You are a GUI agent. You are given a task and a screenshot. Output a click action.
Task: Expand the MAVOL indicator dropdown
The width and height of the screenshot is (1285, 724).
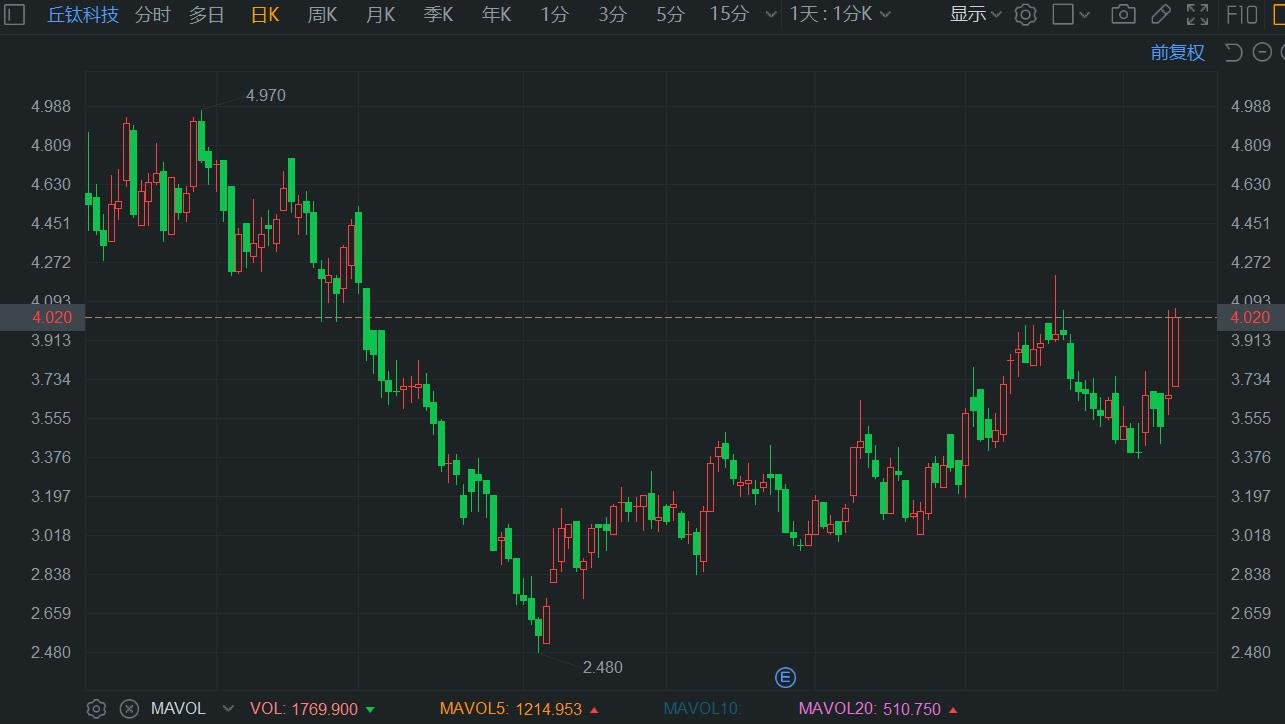(228, 709)
